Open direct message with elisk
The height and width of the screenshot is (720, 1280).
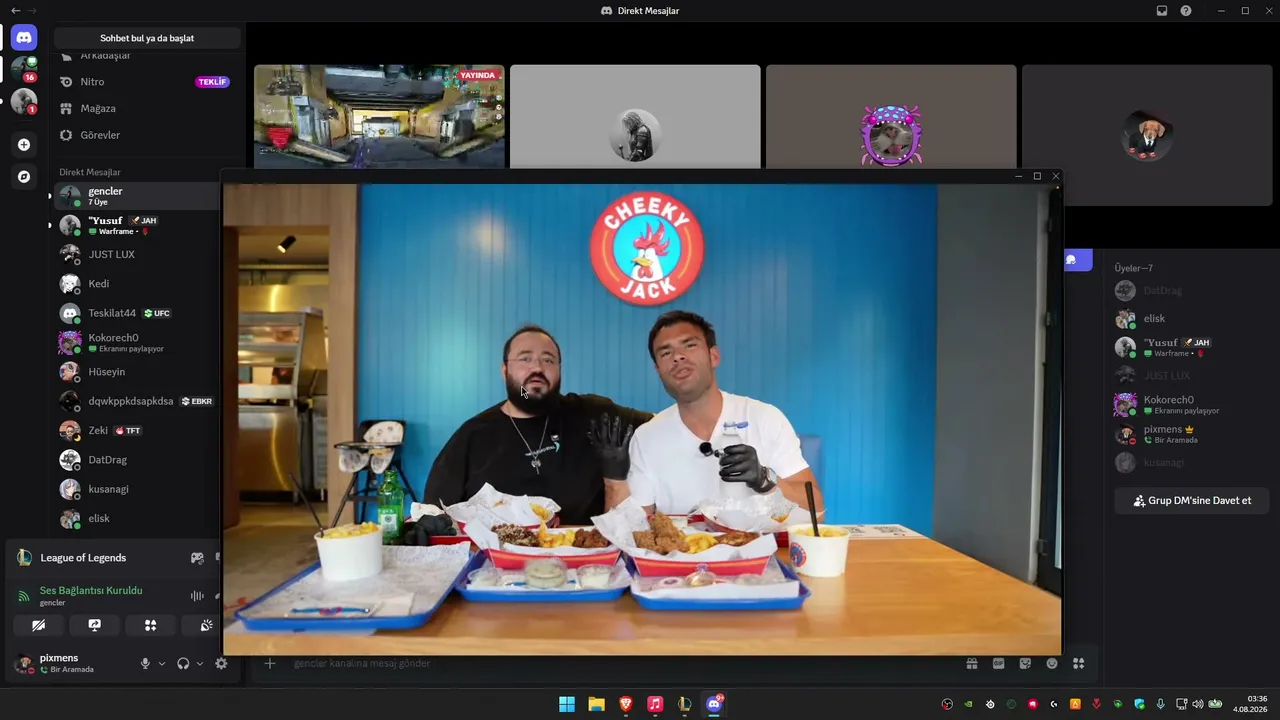point(138,519)
